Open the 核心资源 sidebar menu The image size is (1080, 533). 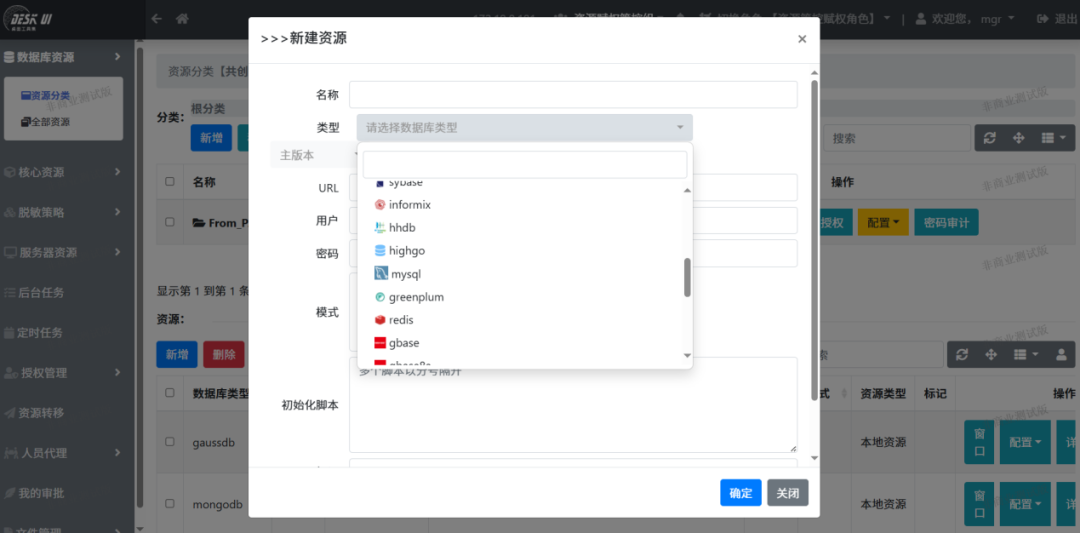click(x=62, y=171)
